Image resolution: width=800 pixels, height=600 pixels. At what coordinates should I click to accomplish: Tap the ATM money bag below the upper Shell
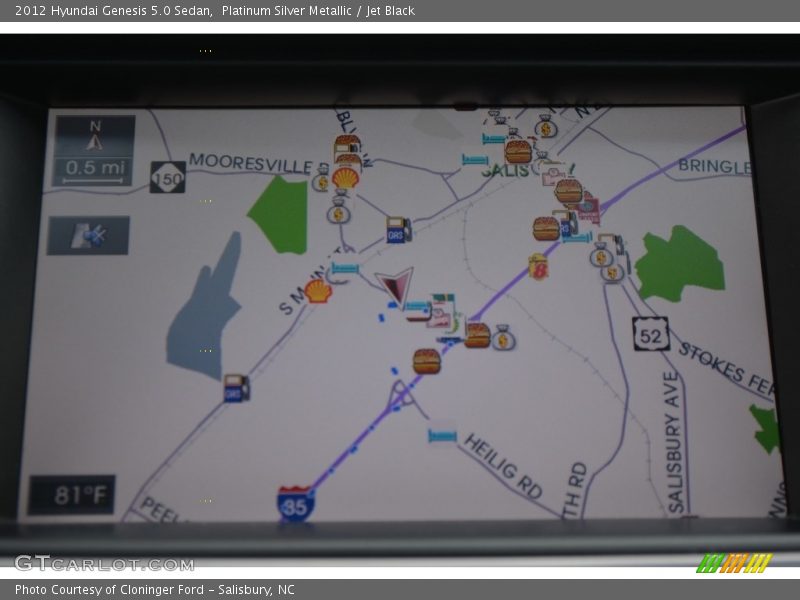[339, 211]
